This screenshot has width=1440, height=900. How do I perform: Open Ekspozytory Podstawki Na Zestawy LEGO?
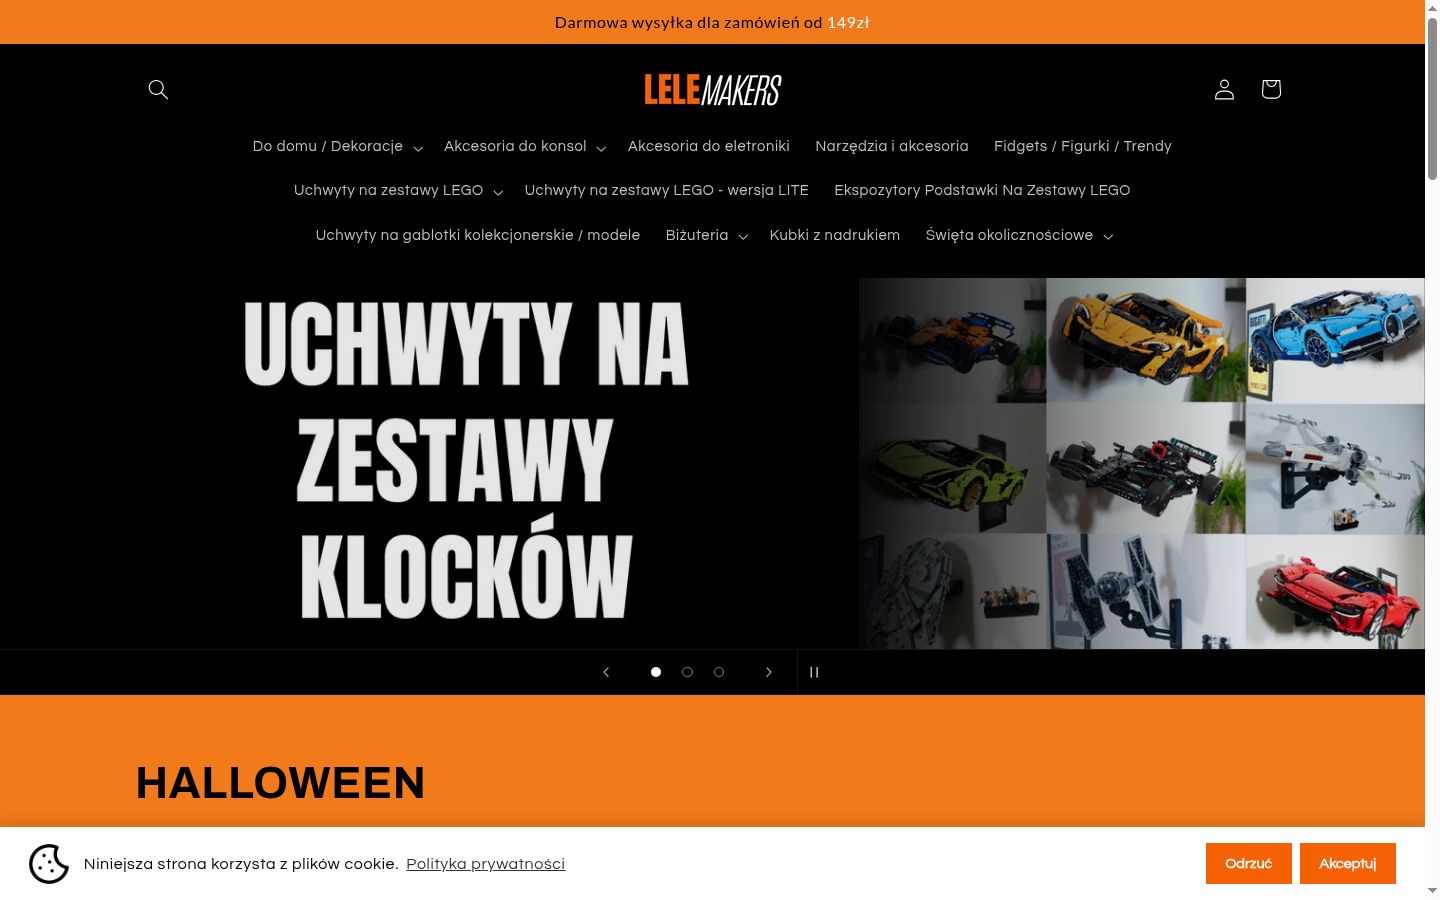982,190
